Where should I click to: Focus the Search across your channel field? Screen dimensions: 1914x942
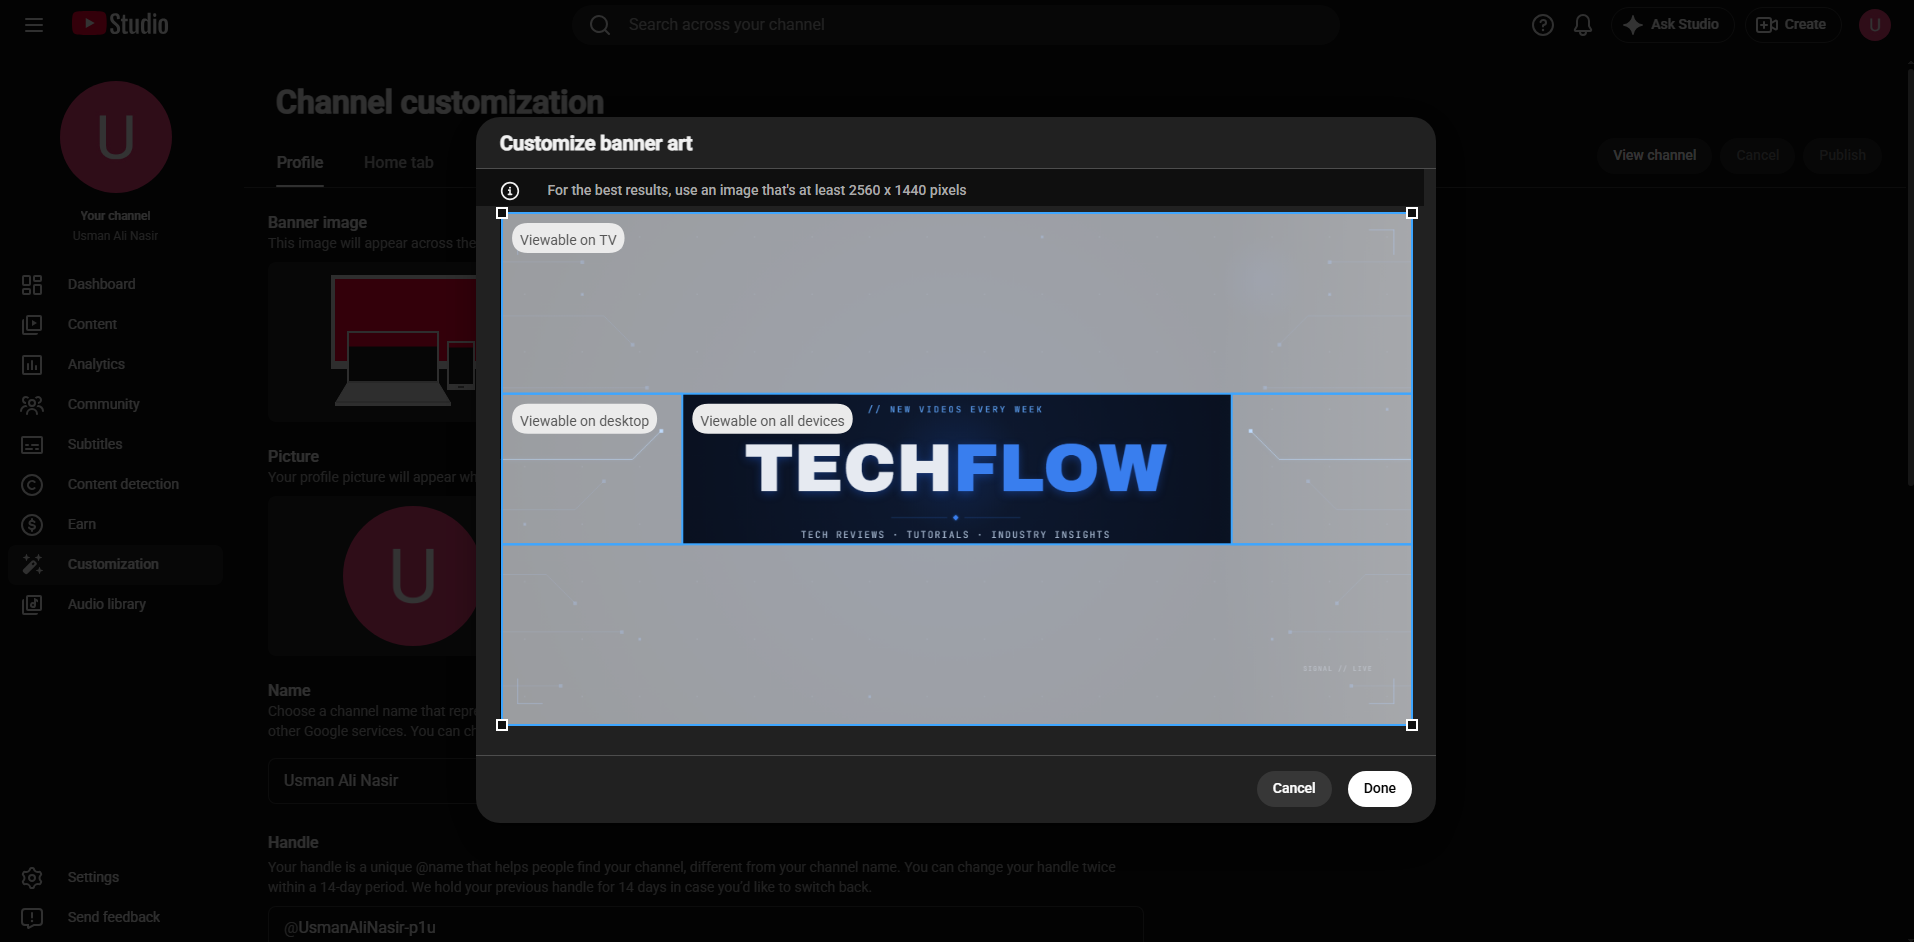coord(956,25)
